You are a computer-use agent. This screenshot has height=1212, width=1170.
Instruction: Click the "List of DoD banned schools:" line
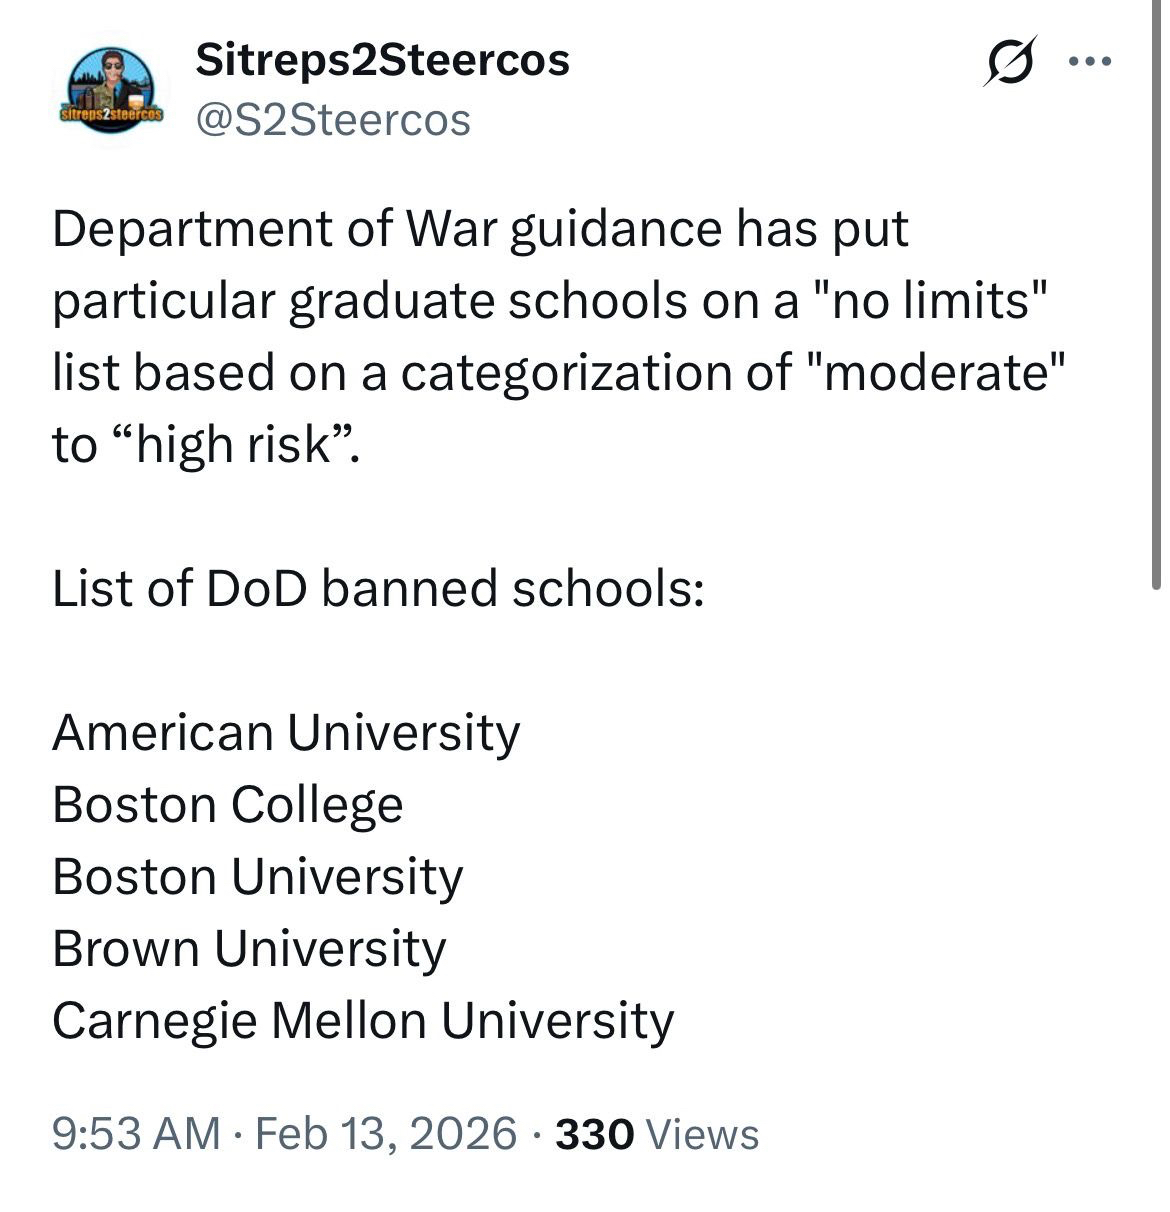378,588
